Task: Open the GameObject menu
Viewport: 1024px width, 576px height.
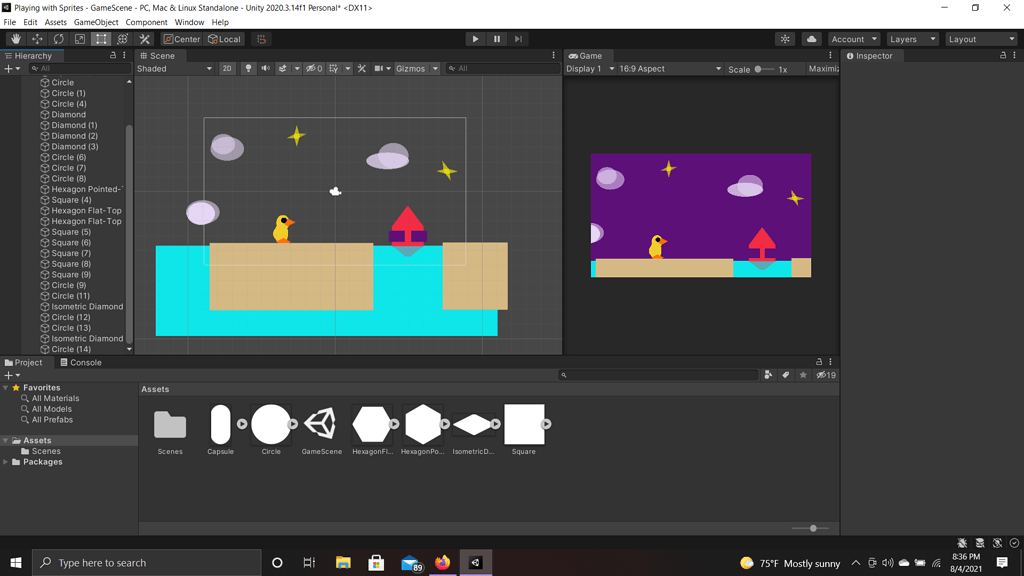Action: click(x=96, y=21)
